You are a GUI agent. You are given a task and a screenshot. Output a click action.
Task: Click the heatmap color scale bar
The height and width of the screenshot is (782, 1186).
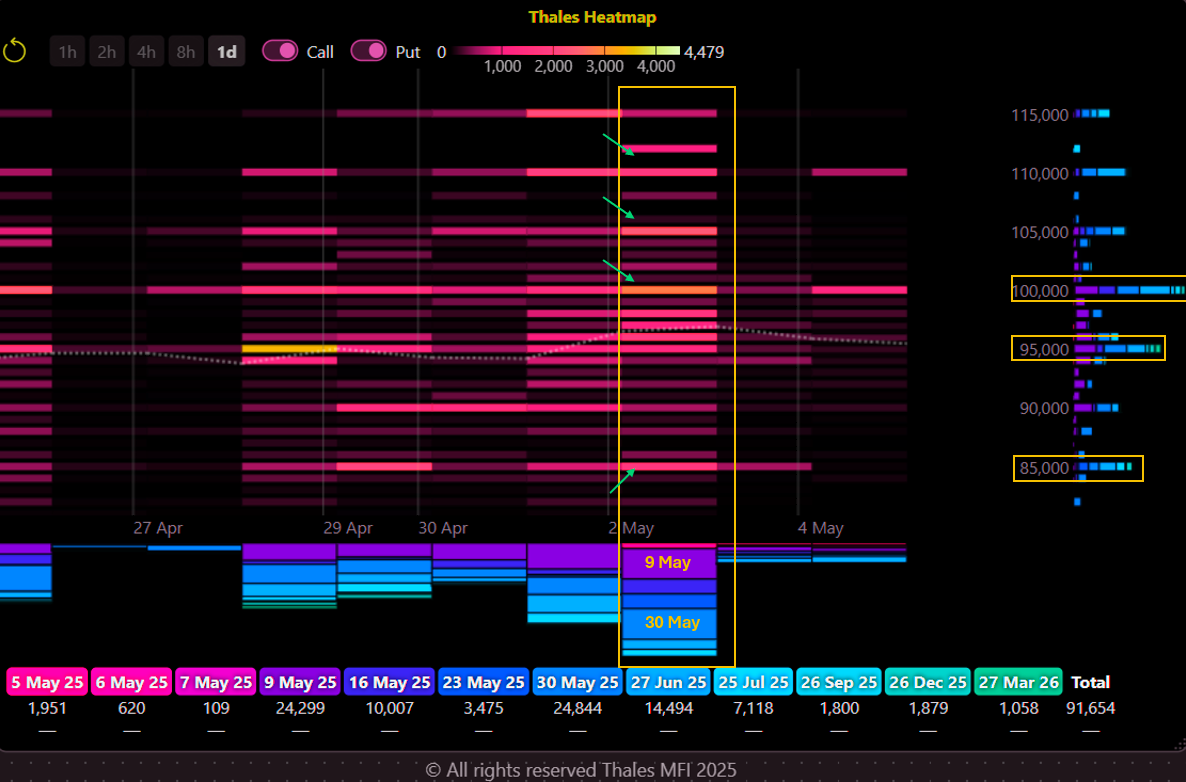(567, 51)
